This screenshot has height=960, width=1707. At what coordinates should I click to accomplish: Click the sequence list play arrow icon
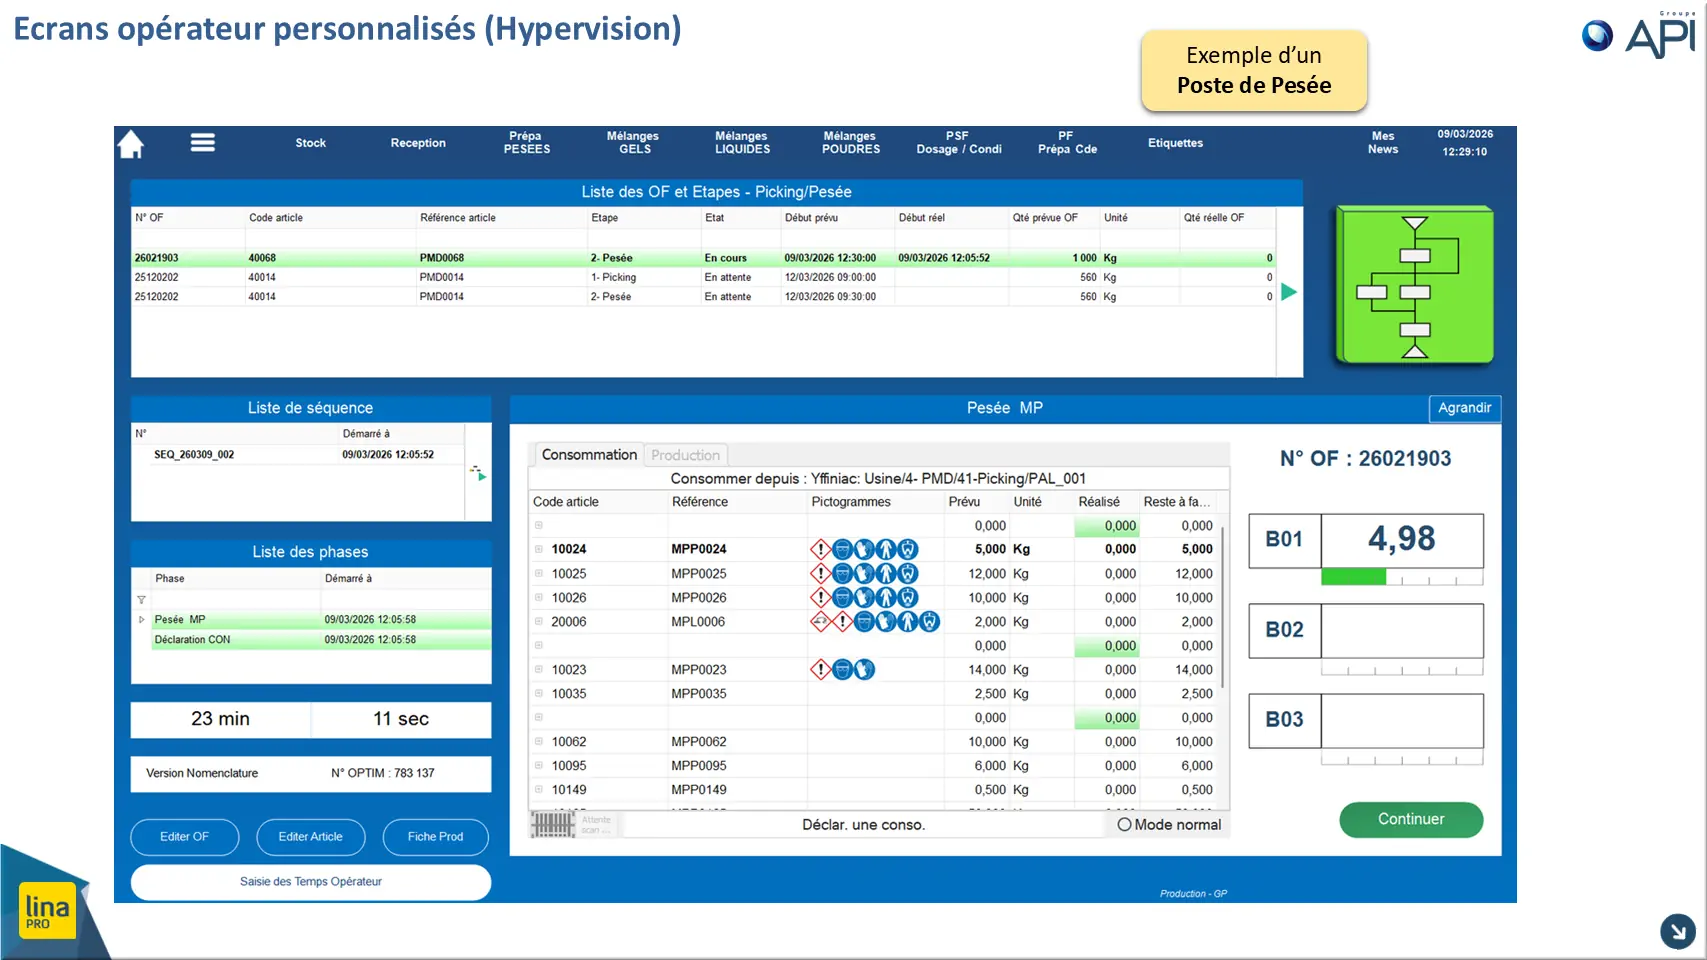[479, 473]
